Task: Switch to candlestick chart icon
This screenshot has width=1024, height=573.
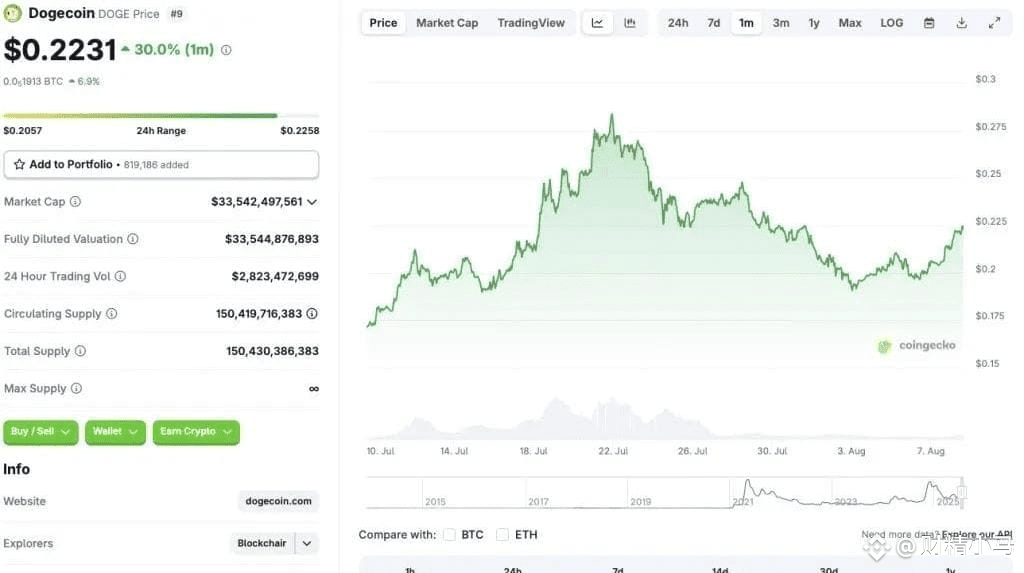Action: pyautogui.click(x=630, y=23)
